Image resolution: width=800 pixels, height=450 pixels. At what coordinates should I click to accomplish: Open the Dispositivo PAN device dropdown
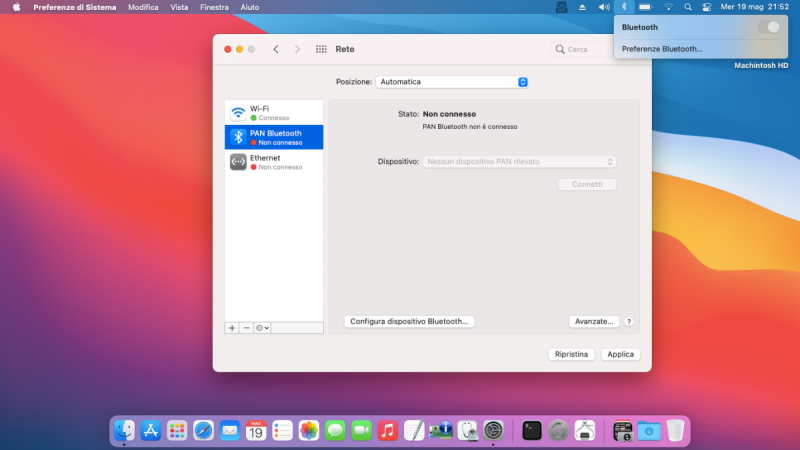coord(520,161)
